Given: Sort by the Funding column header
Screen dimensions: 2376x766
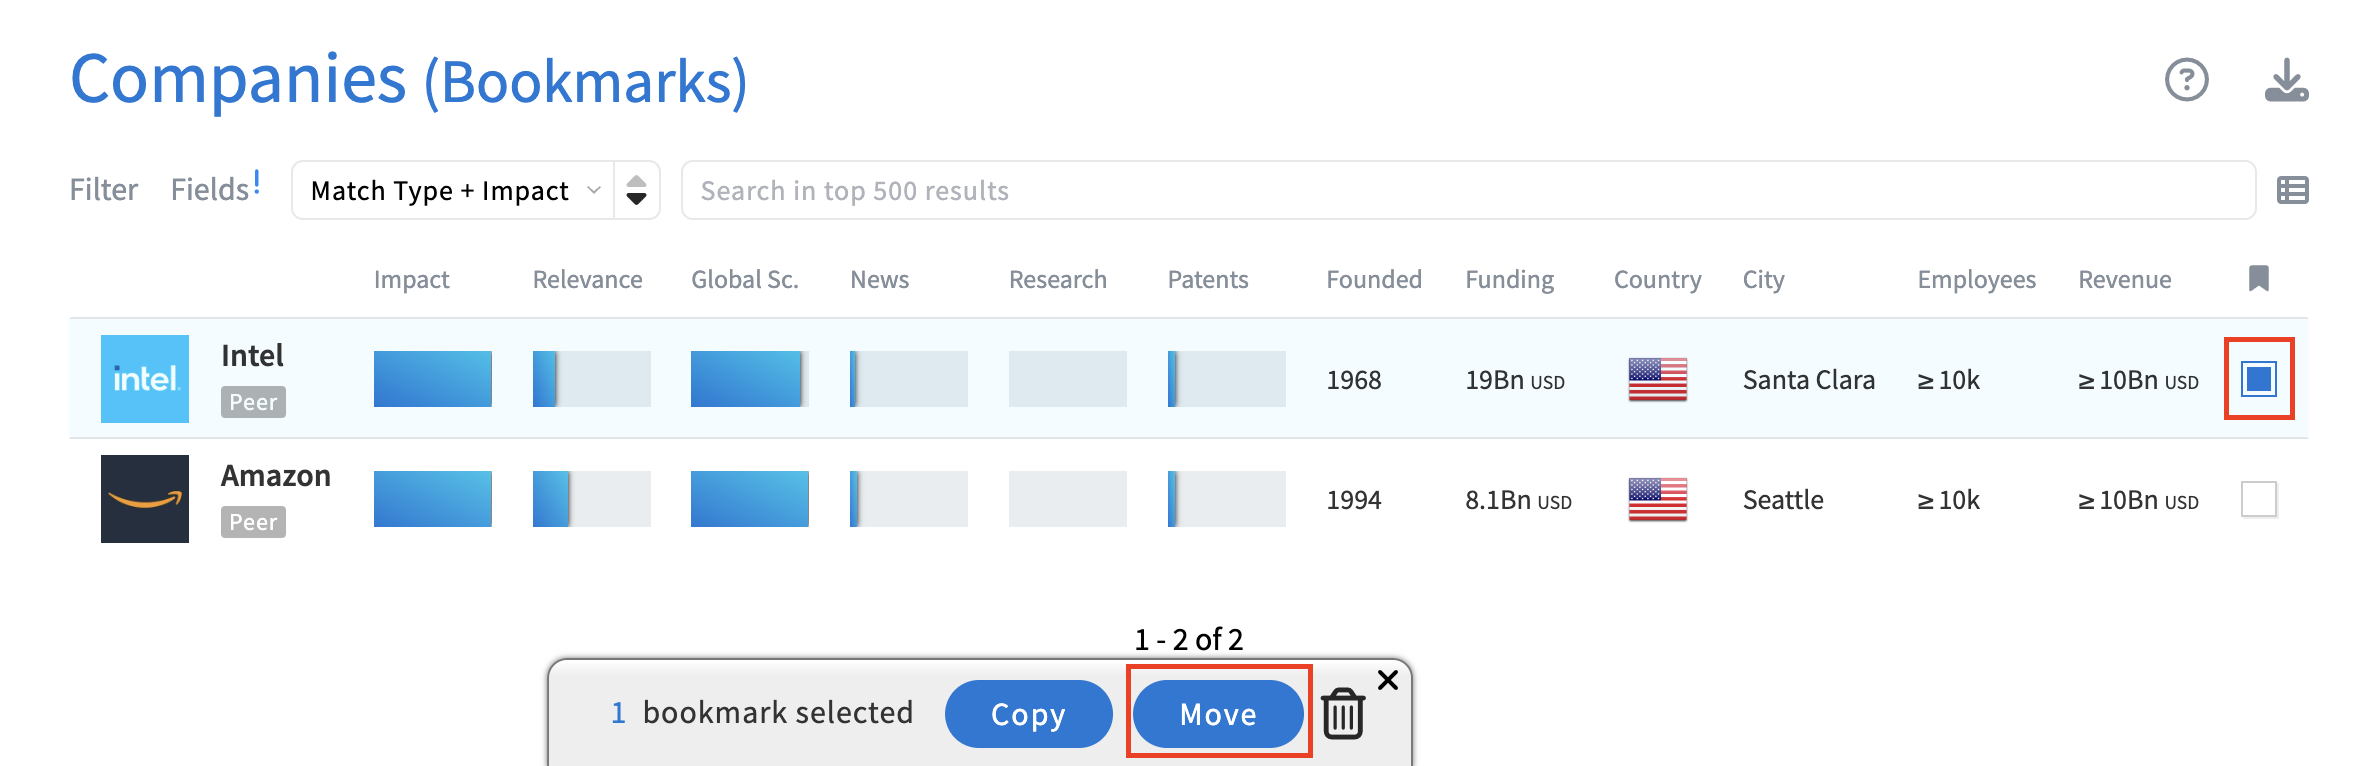Looking at the screenshot, I should [x=1509, y=280].
